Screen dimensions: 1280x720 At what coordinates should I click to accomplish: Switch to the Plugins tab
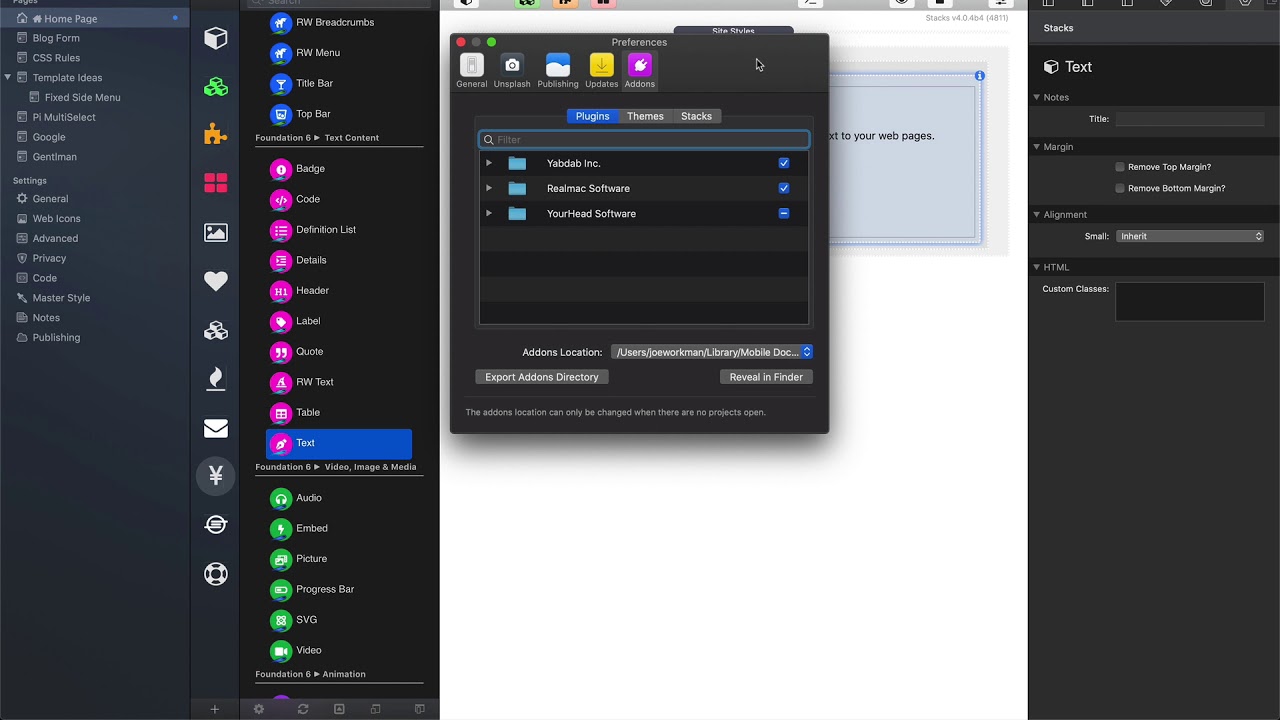[592, 116]
